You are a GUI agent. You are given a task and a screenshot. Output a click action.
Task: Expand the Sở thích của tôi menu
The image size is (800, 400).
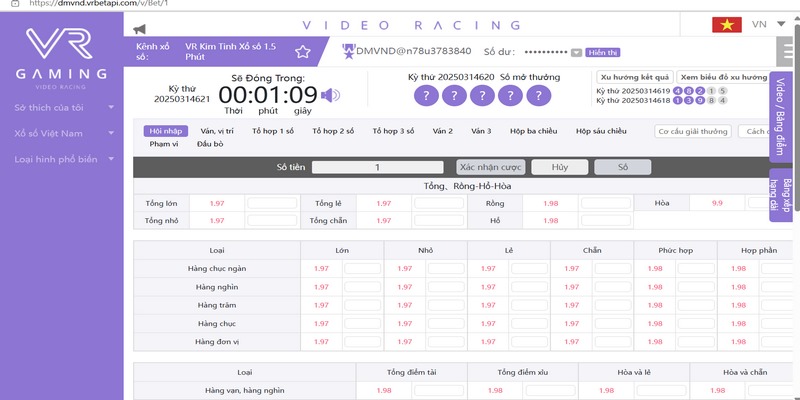(x=60, y=107)
